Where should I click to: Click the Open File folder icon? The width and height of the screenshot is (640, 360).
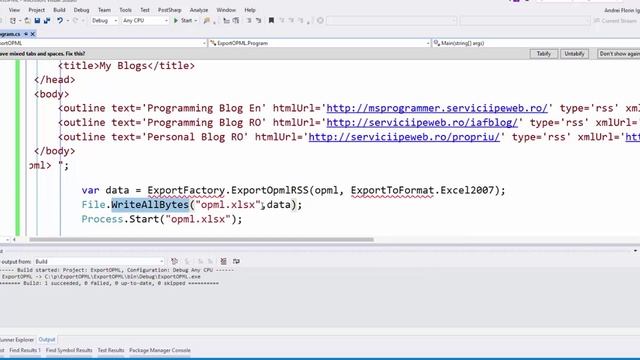point(27,20)
